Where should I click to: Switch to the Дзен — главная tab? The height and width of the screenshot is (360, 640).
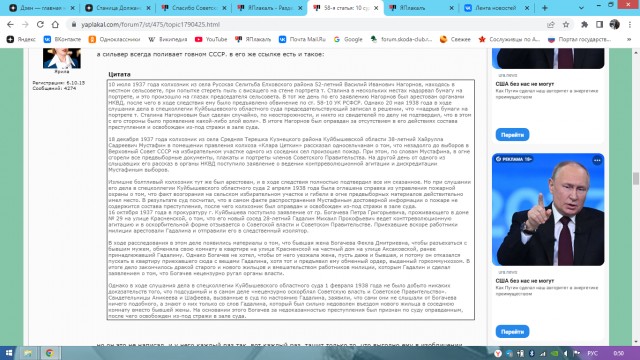tap(41, 8)
